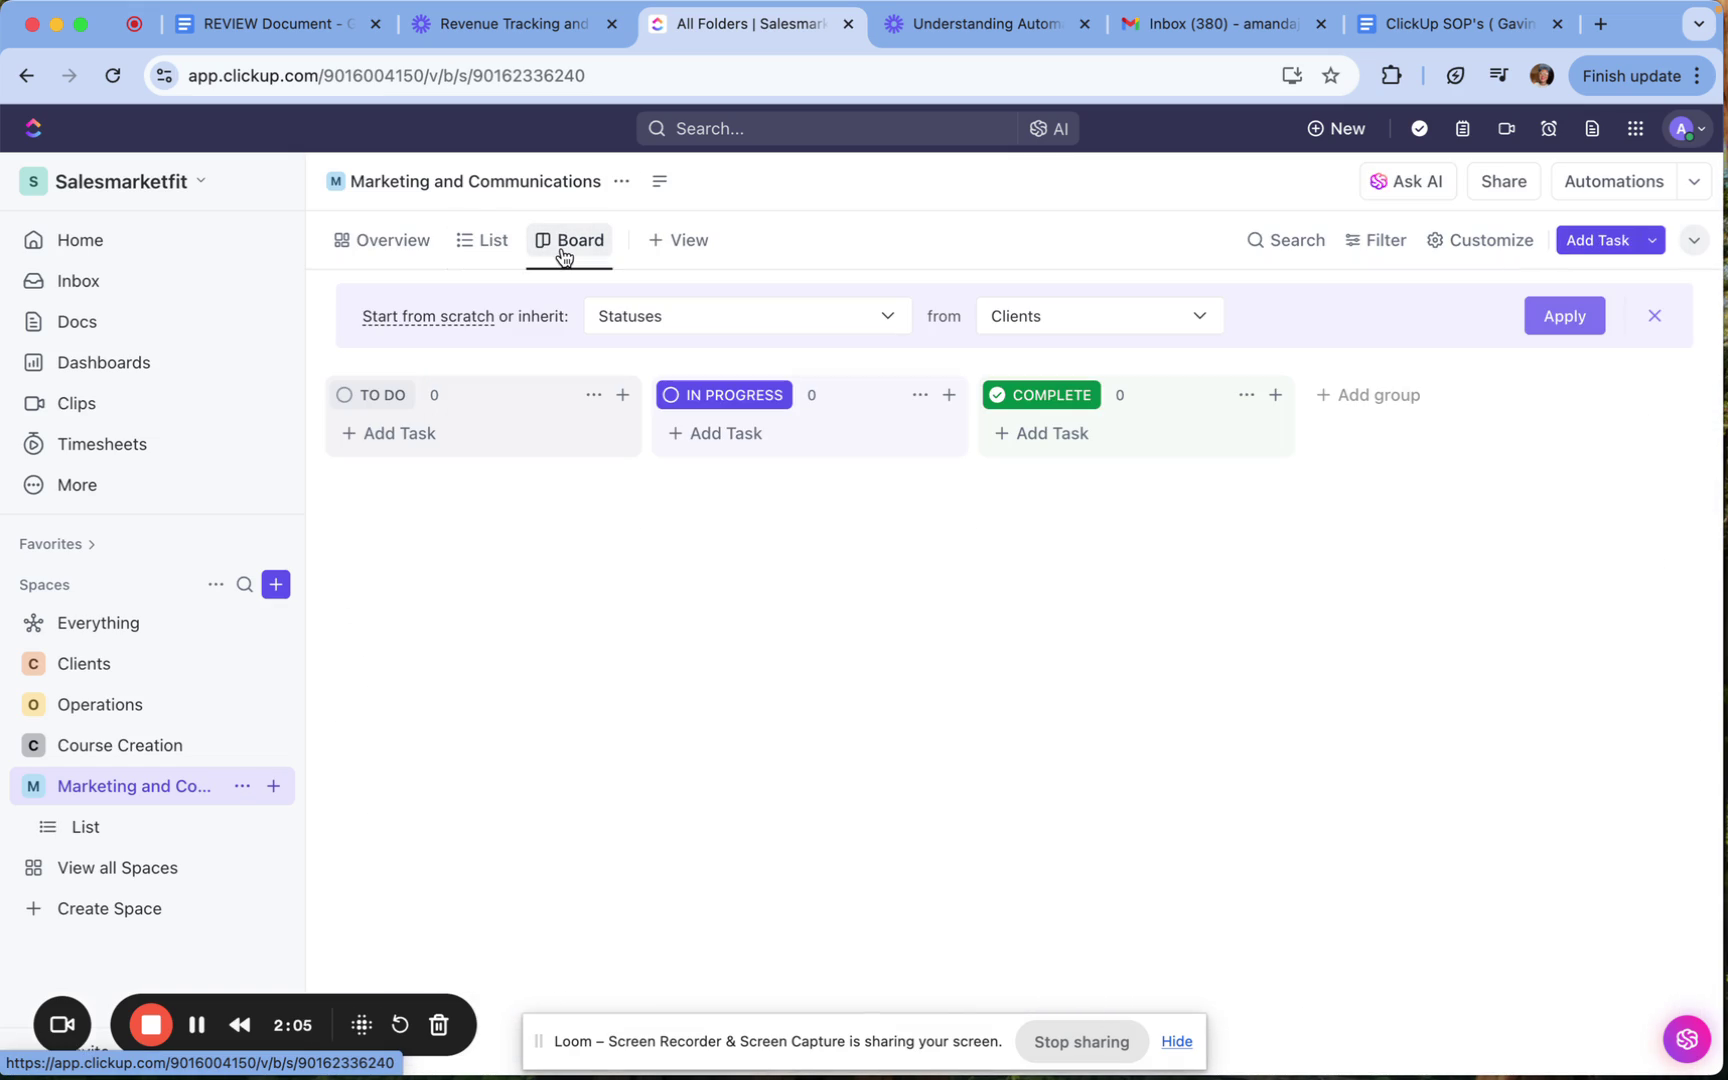
Task: Open the Notepad icon in top bar
Action: point(1463,128)
